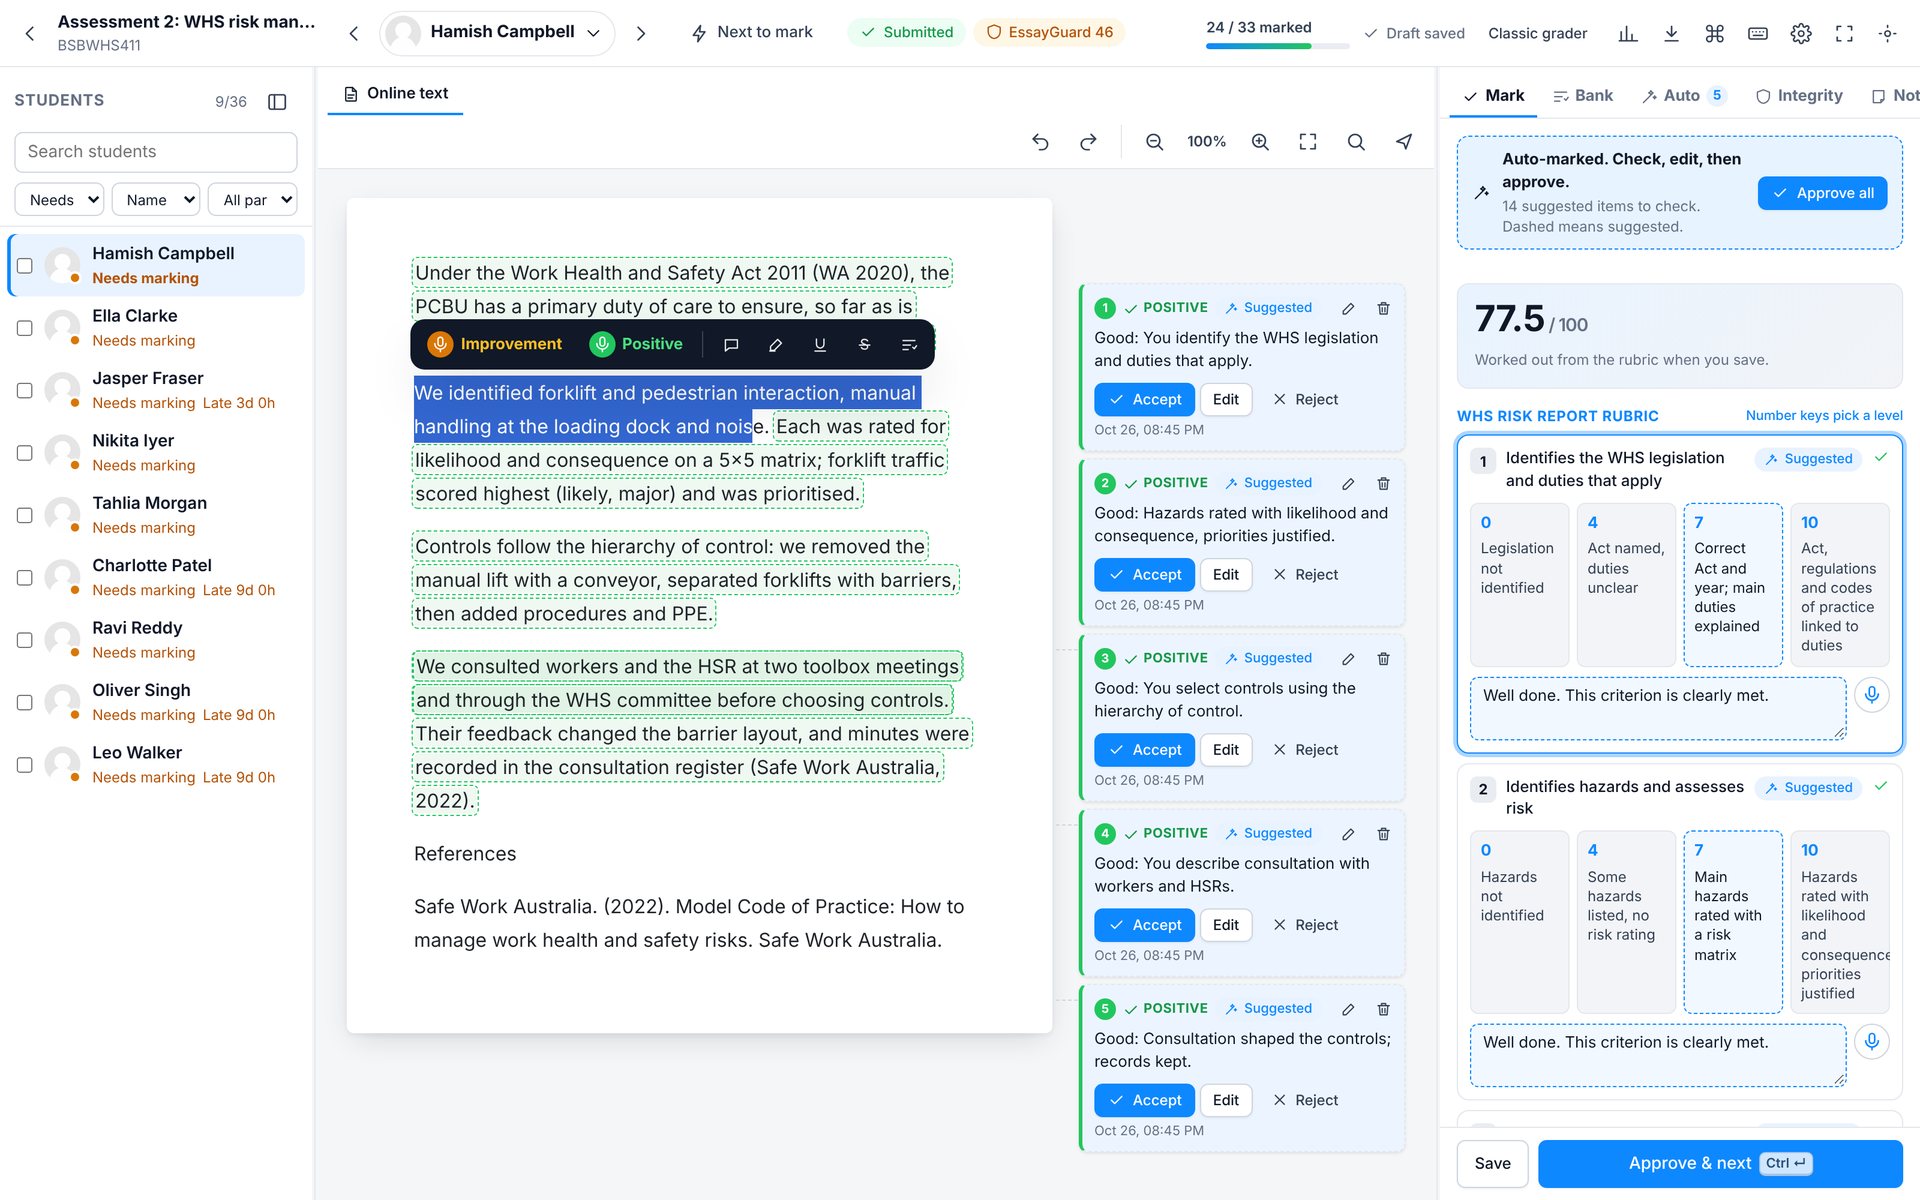
Task: Toggle the students sidebar panel icon
Action: (278, 102)
